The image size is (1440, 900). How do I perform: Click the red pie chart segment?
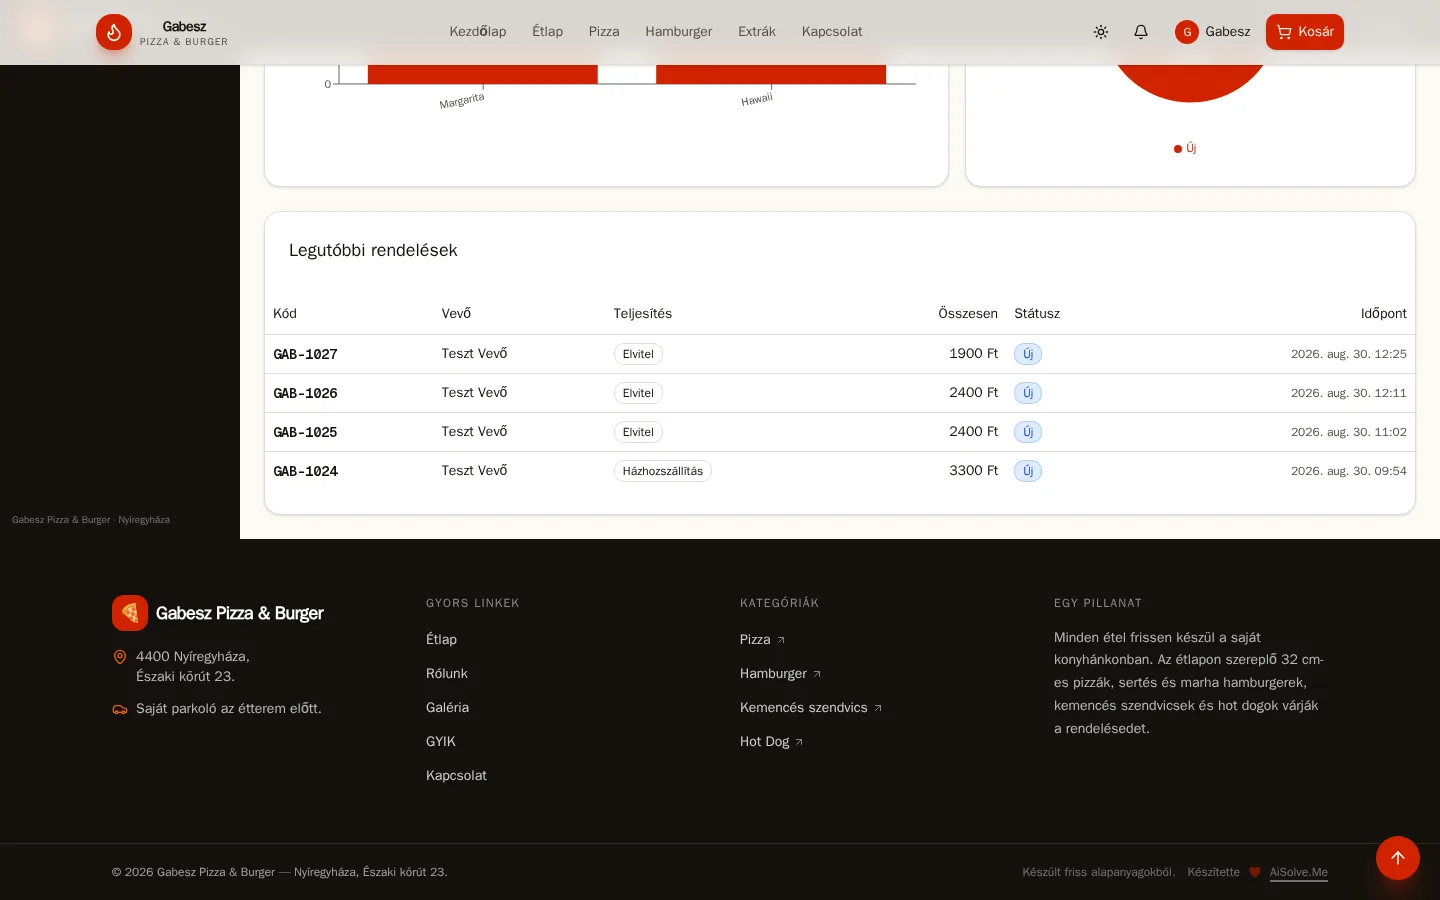(x=1190, y=82)
